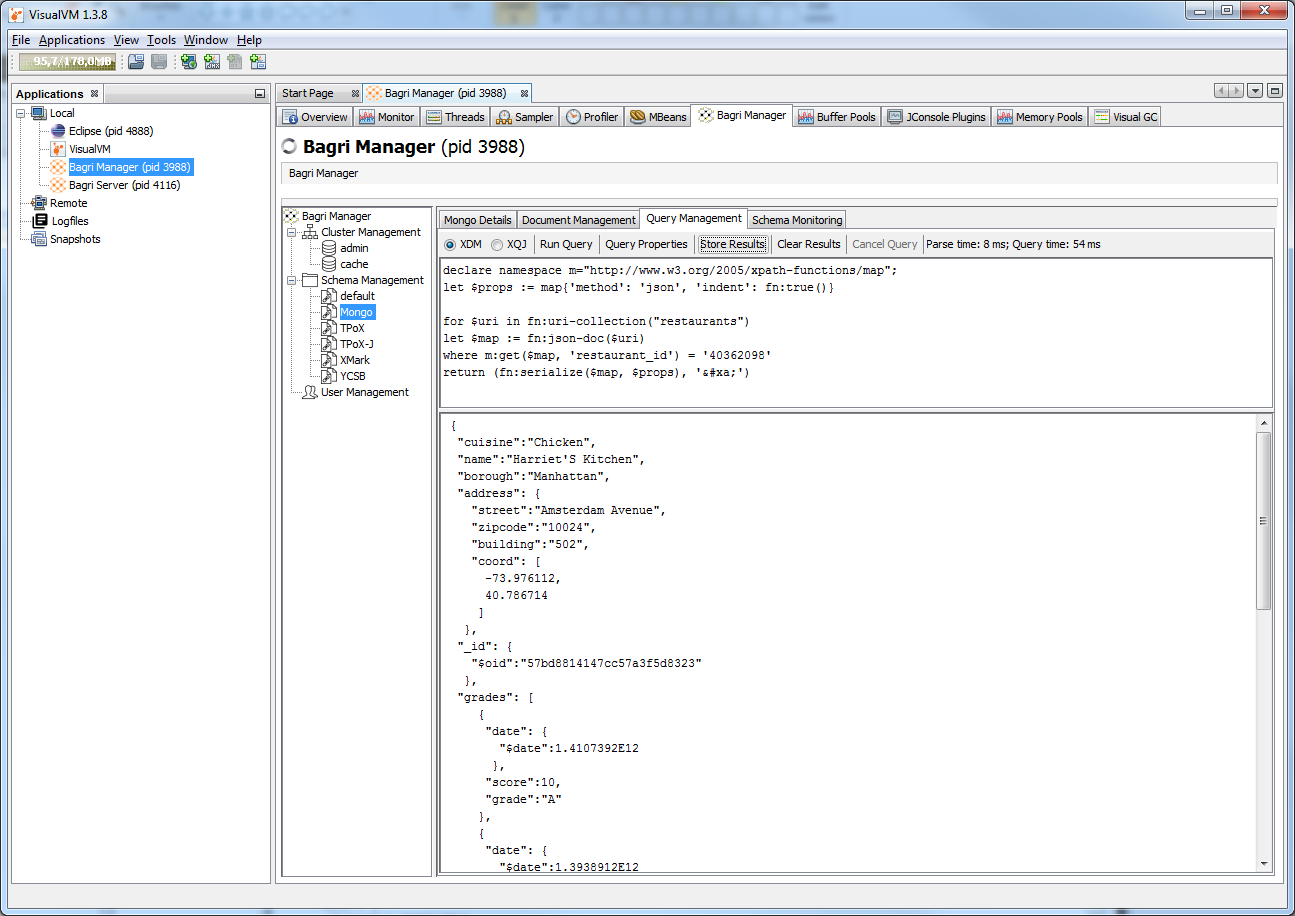Open the Overview tab
Image resolution: width=1295 pixels, height=916 pixels.
tap(315, 117)
